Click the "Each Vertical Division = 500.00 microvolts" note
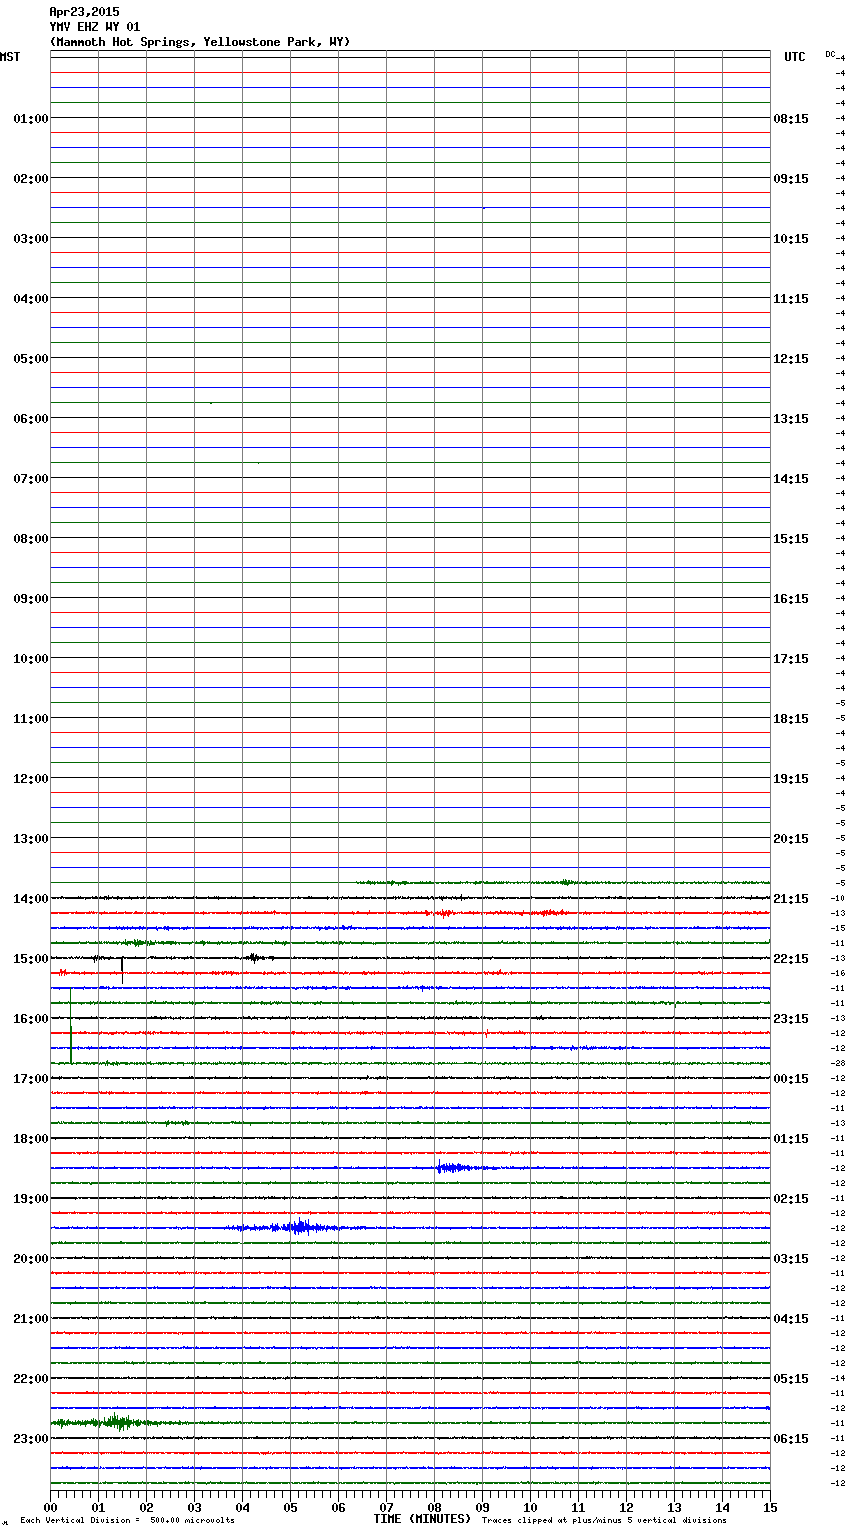The width and height of the screenshot is (850, 1534). click(127, 1520)
